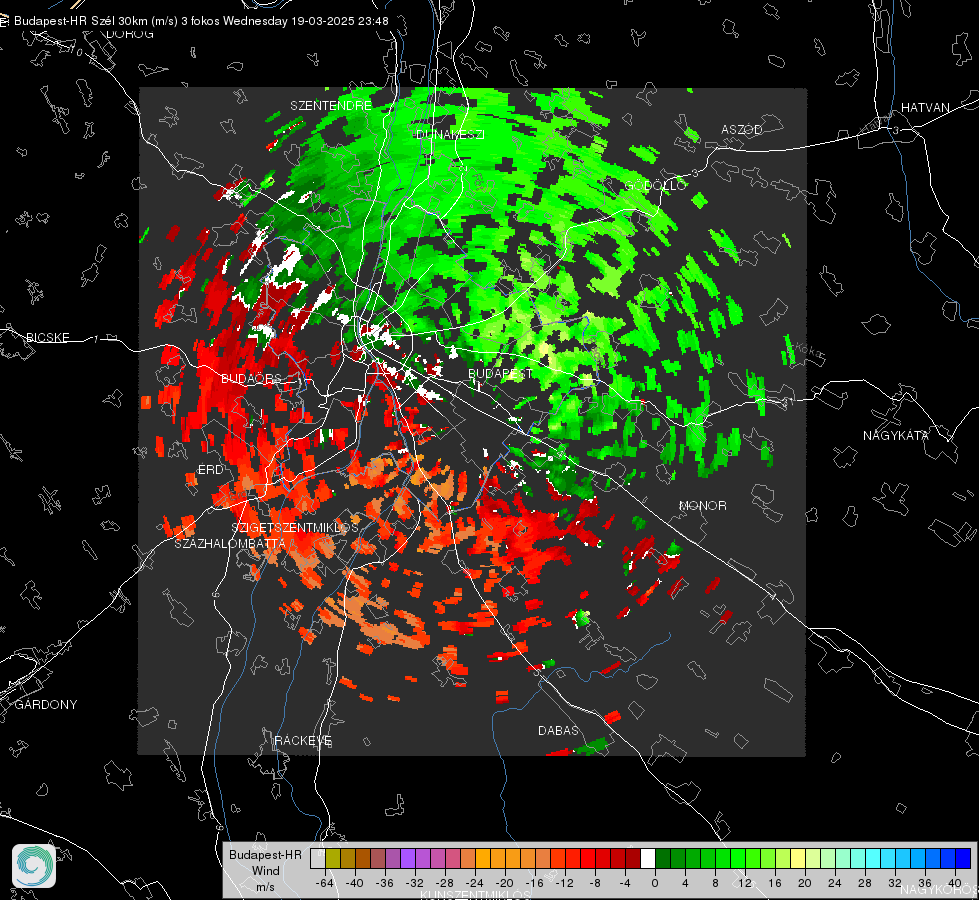Click the GÖDÖLLŐ town label
This screenshot has height=900, width=979.
pos(656,185)
